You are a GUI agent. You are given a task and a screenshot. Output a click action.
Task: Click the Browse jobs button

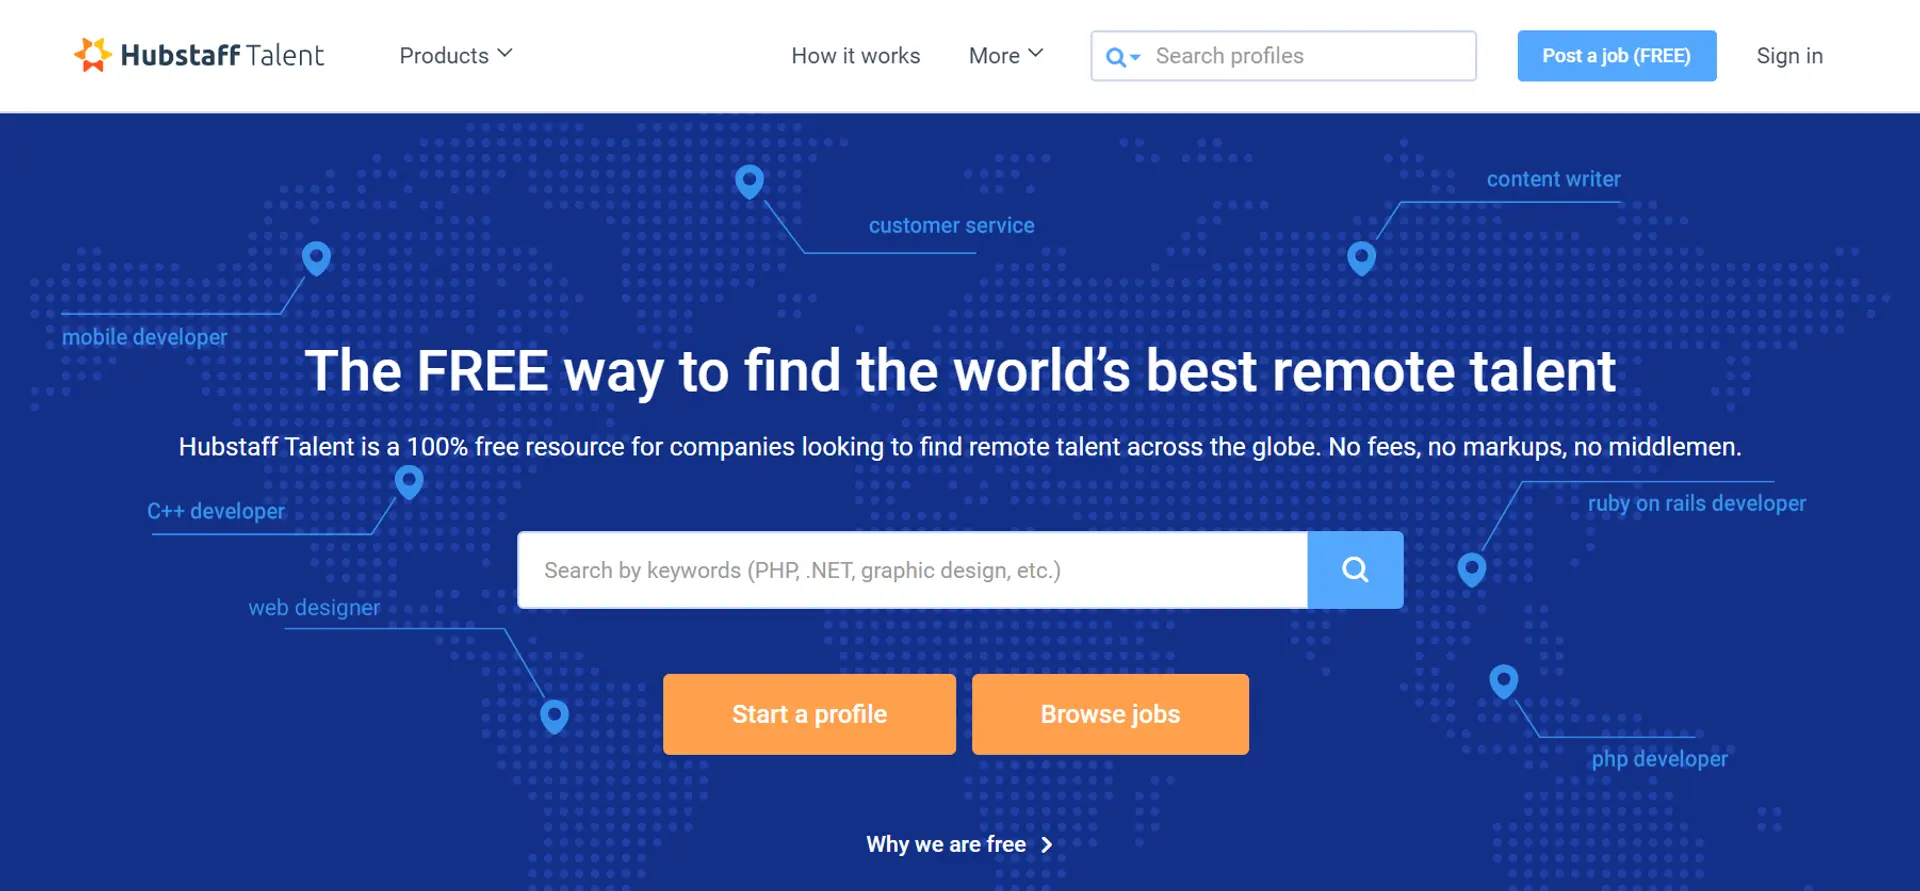pos(1110,714)
